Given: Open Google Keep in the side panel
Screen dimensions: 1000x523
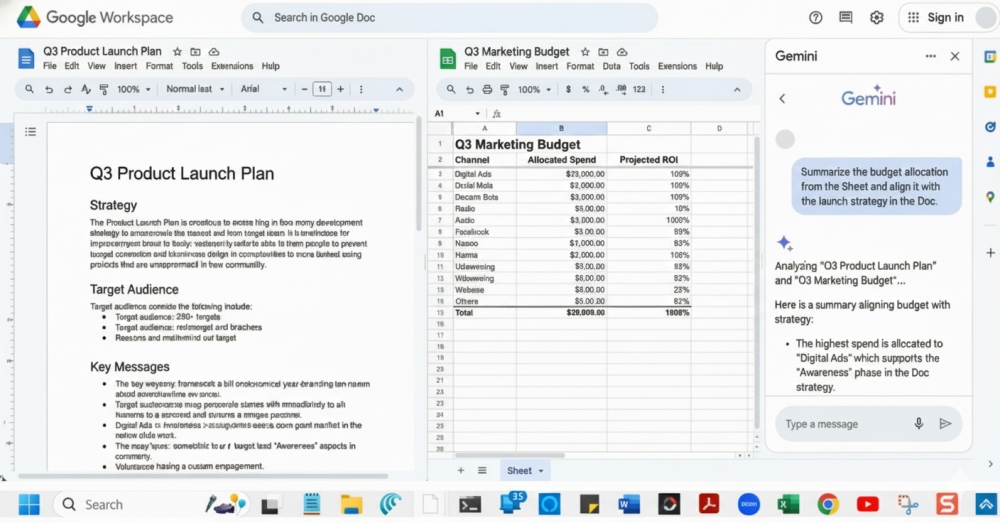Looking at the screenshot, I should pos(990,92).
